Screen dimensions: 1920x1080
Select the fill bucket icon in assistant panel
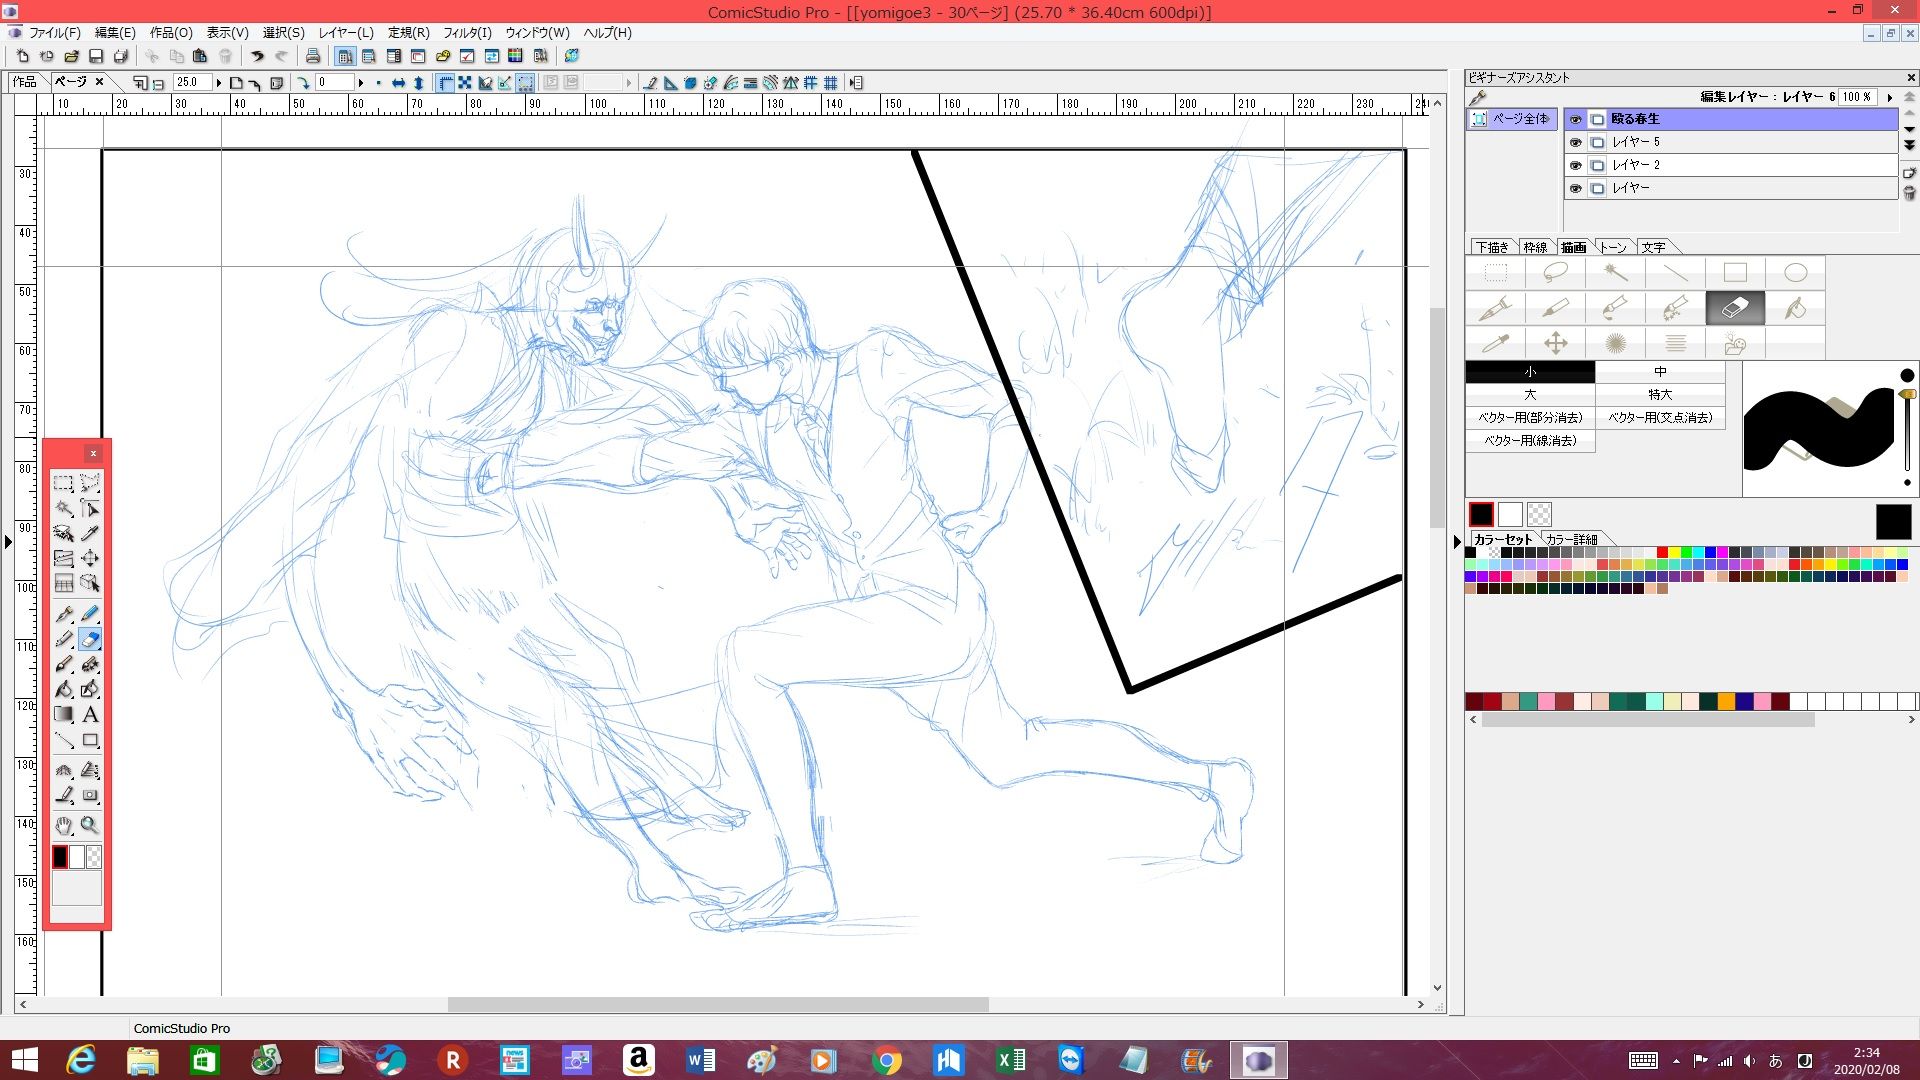1795,308
